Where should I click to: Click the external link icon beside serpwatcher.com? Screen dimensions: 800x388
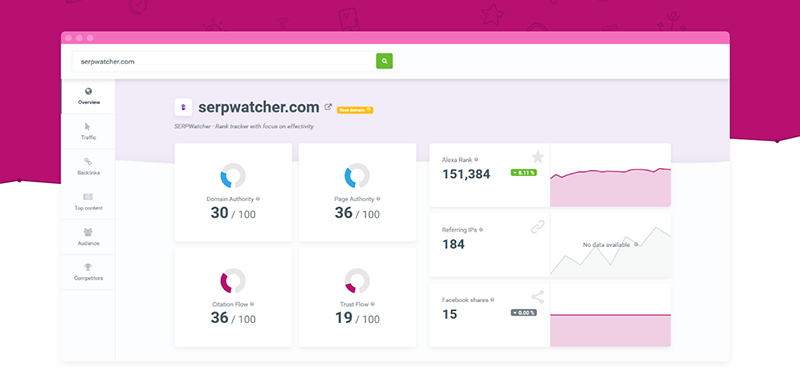[328, 107]
